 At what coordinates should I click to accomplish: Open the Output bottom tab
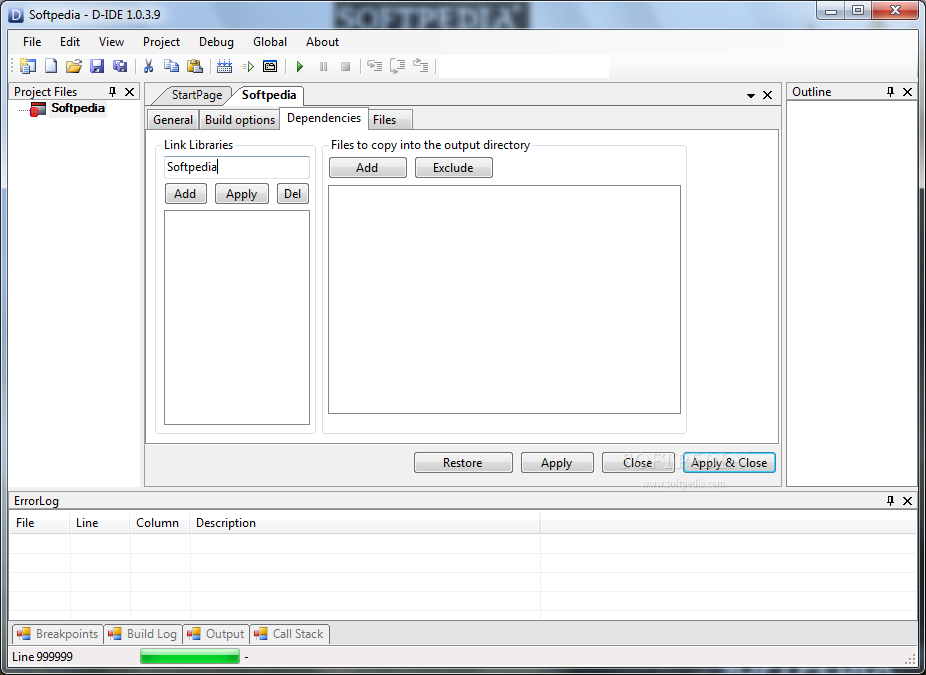[216, 634]
